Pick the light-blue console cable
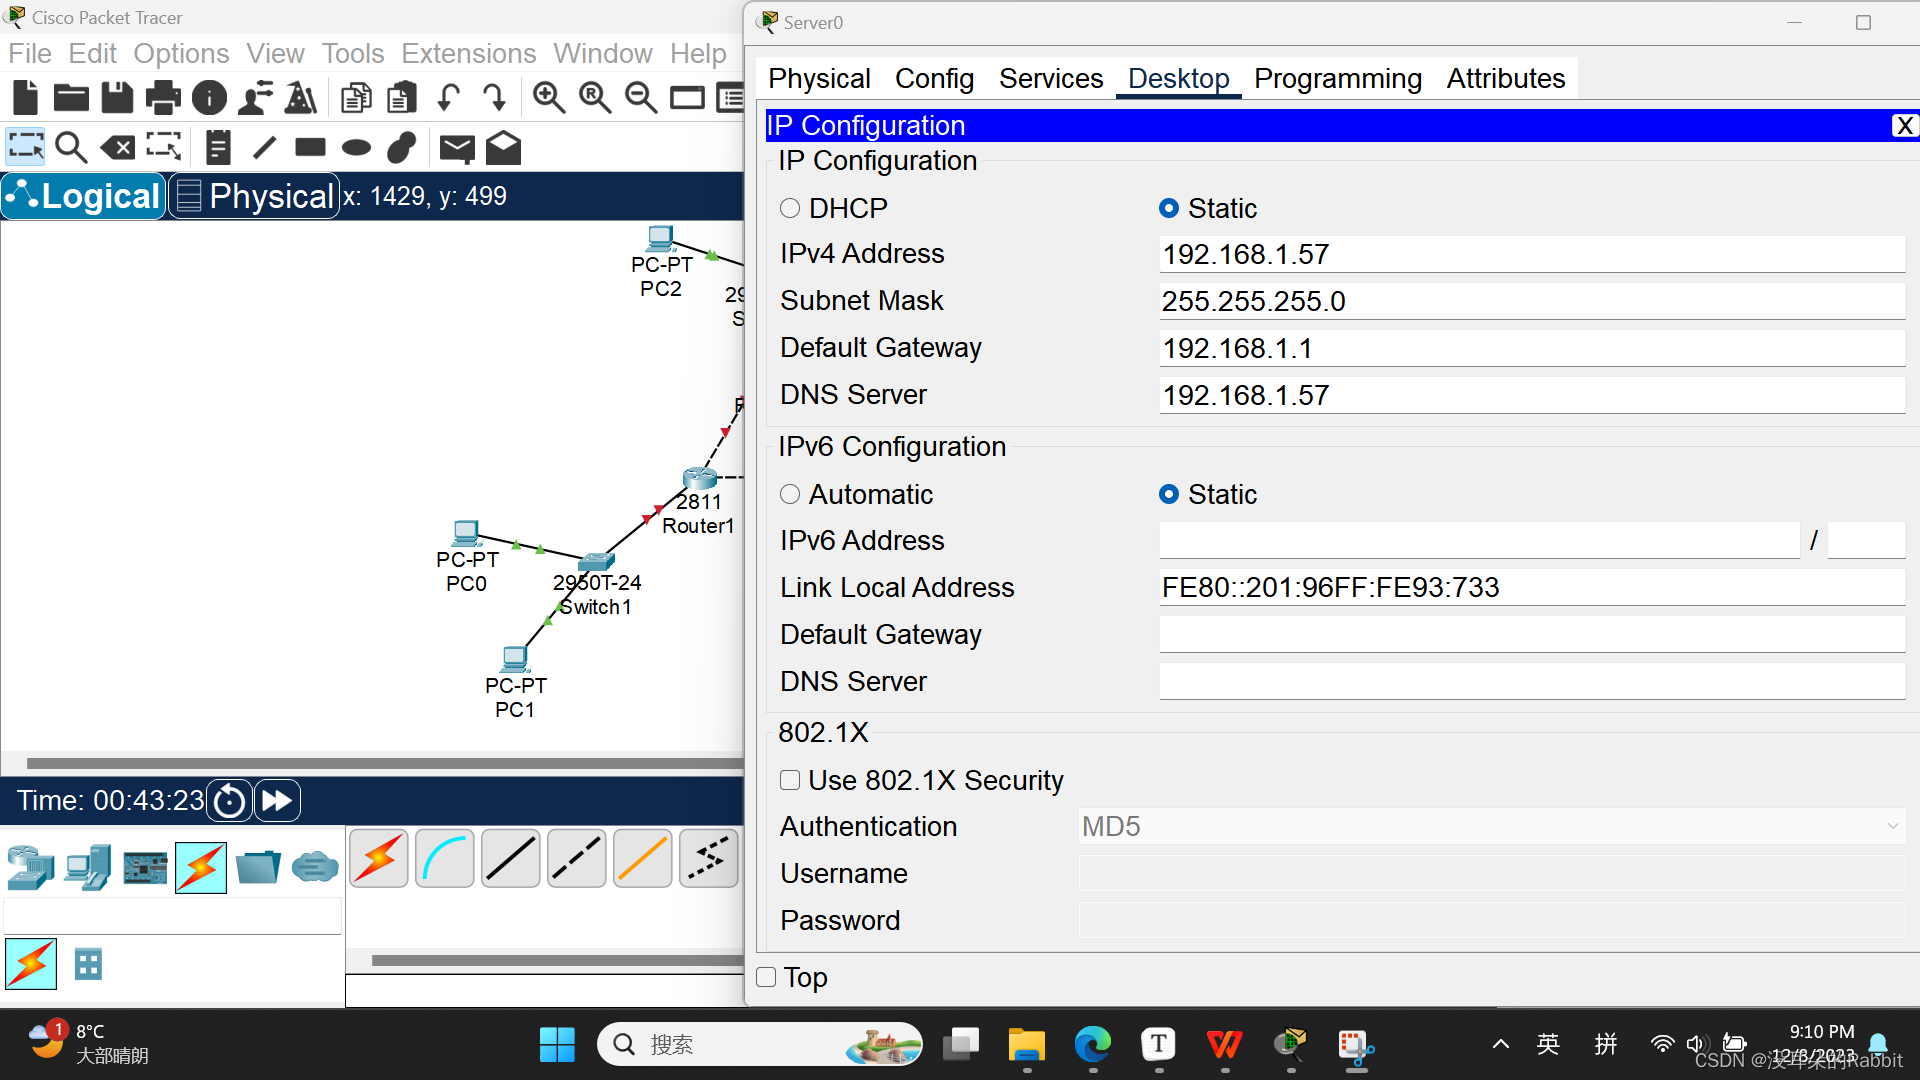1920x1080 pixels. (x=445, y=858)
